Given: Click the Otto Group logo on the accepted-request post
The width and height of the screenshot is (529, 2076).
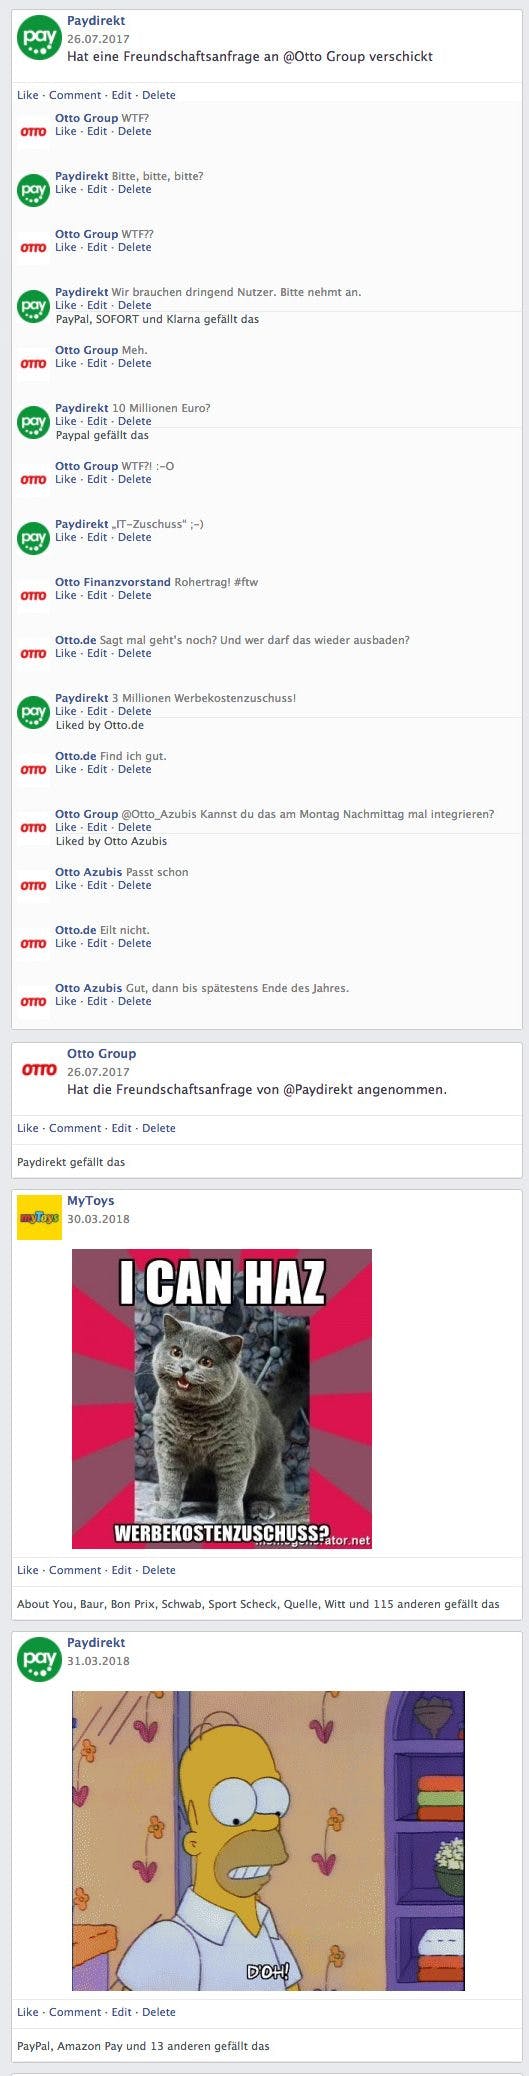Looking at the screenshot, I should (39, 1071).
